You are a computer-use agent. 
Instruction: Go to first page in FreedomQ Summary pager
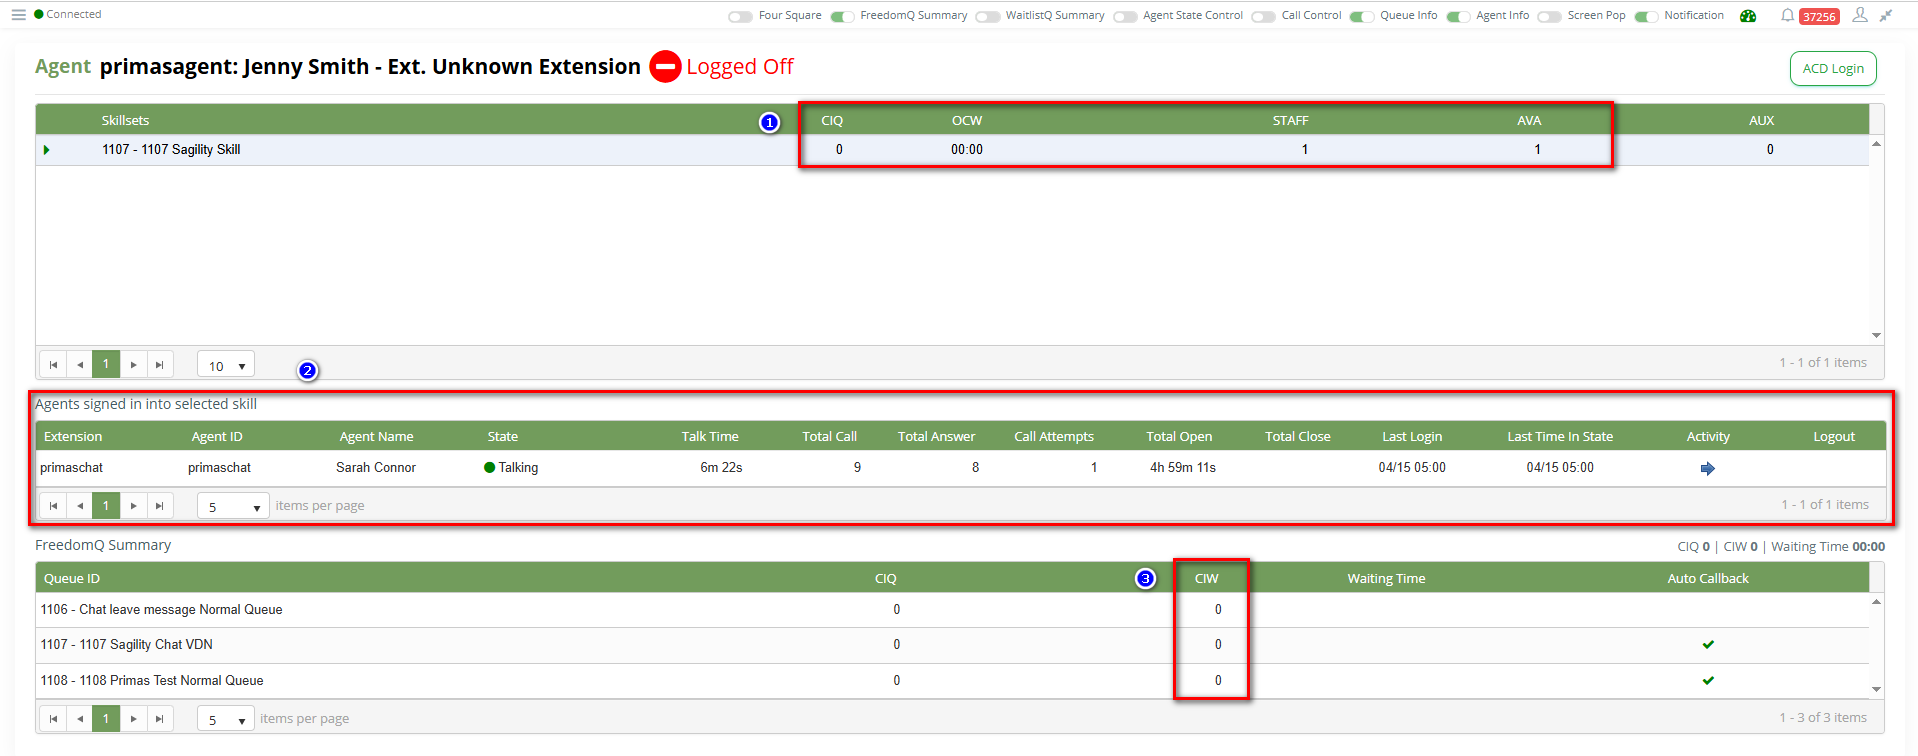point(53,719)
